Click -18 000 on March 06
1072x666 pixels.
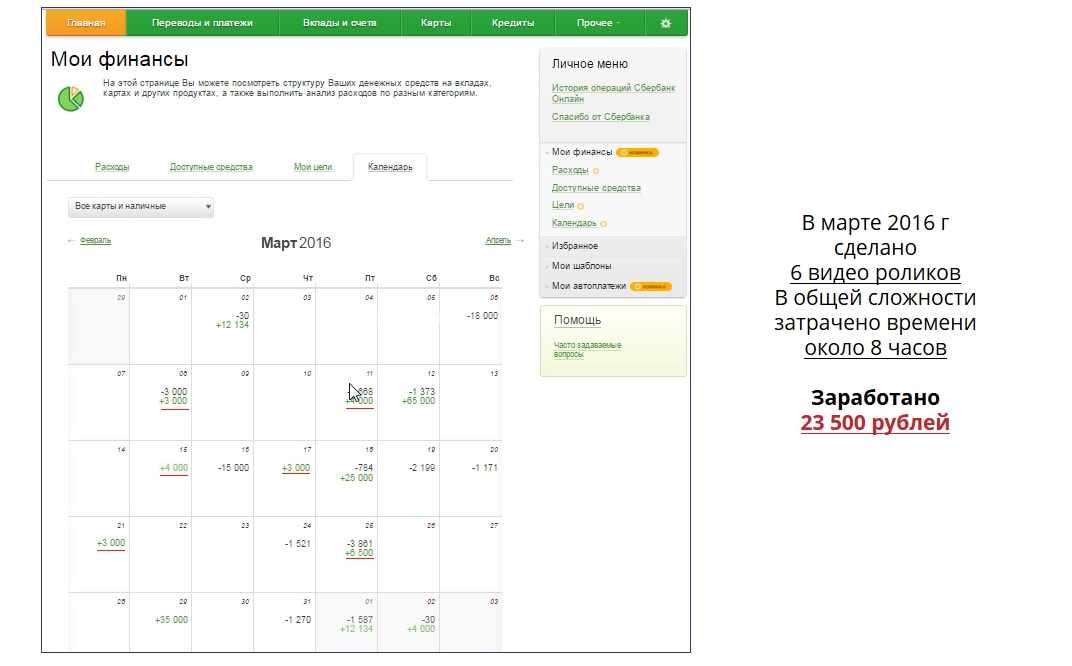pyautogui.click(x=483, y=316)
